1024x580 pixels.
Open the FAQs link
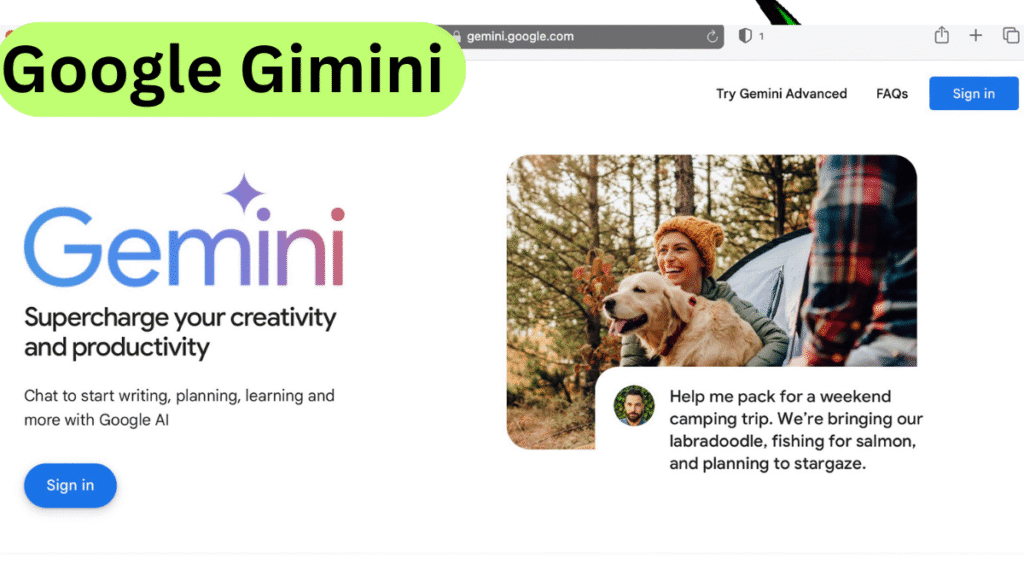tap(891, 94)
